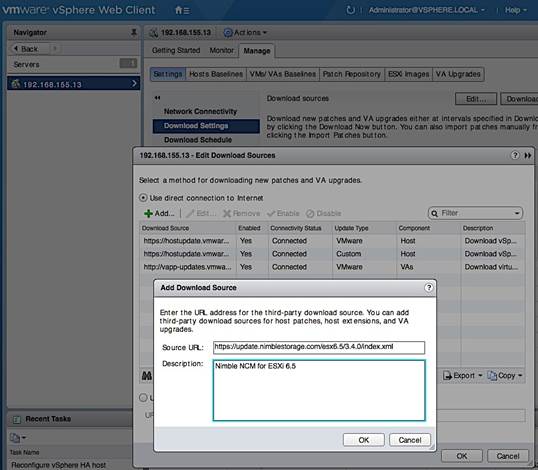Screen dimensions: 538x470
Task: Open the Export dropdown
Action: (x=463, y=376)
